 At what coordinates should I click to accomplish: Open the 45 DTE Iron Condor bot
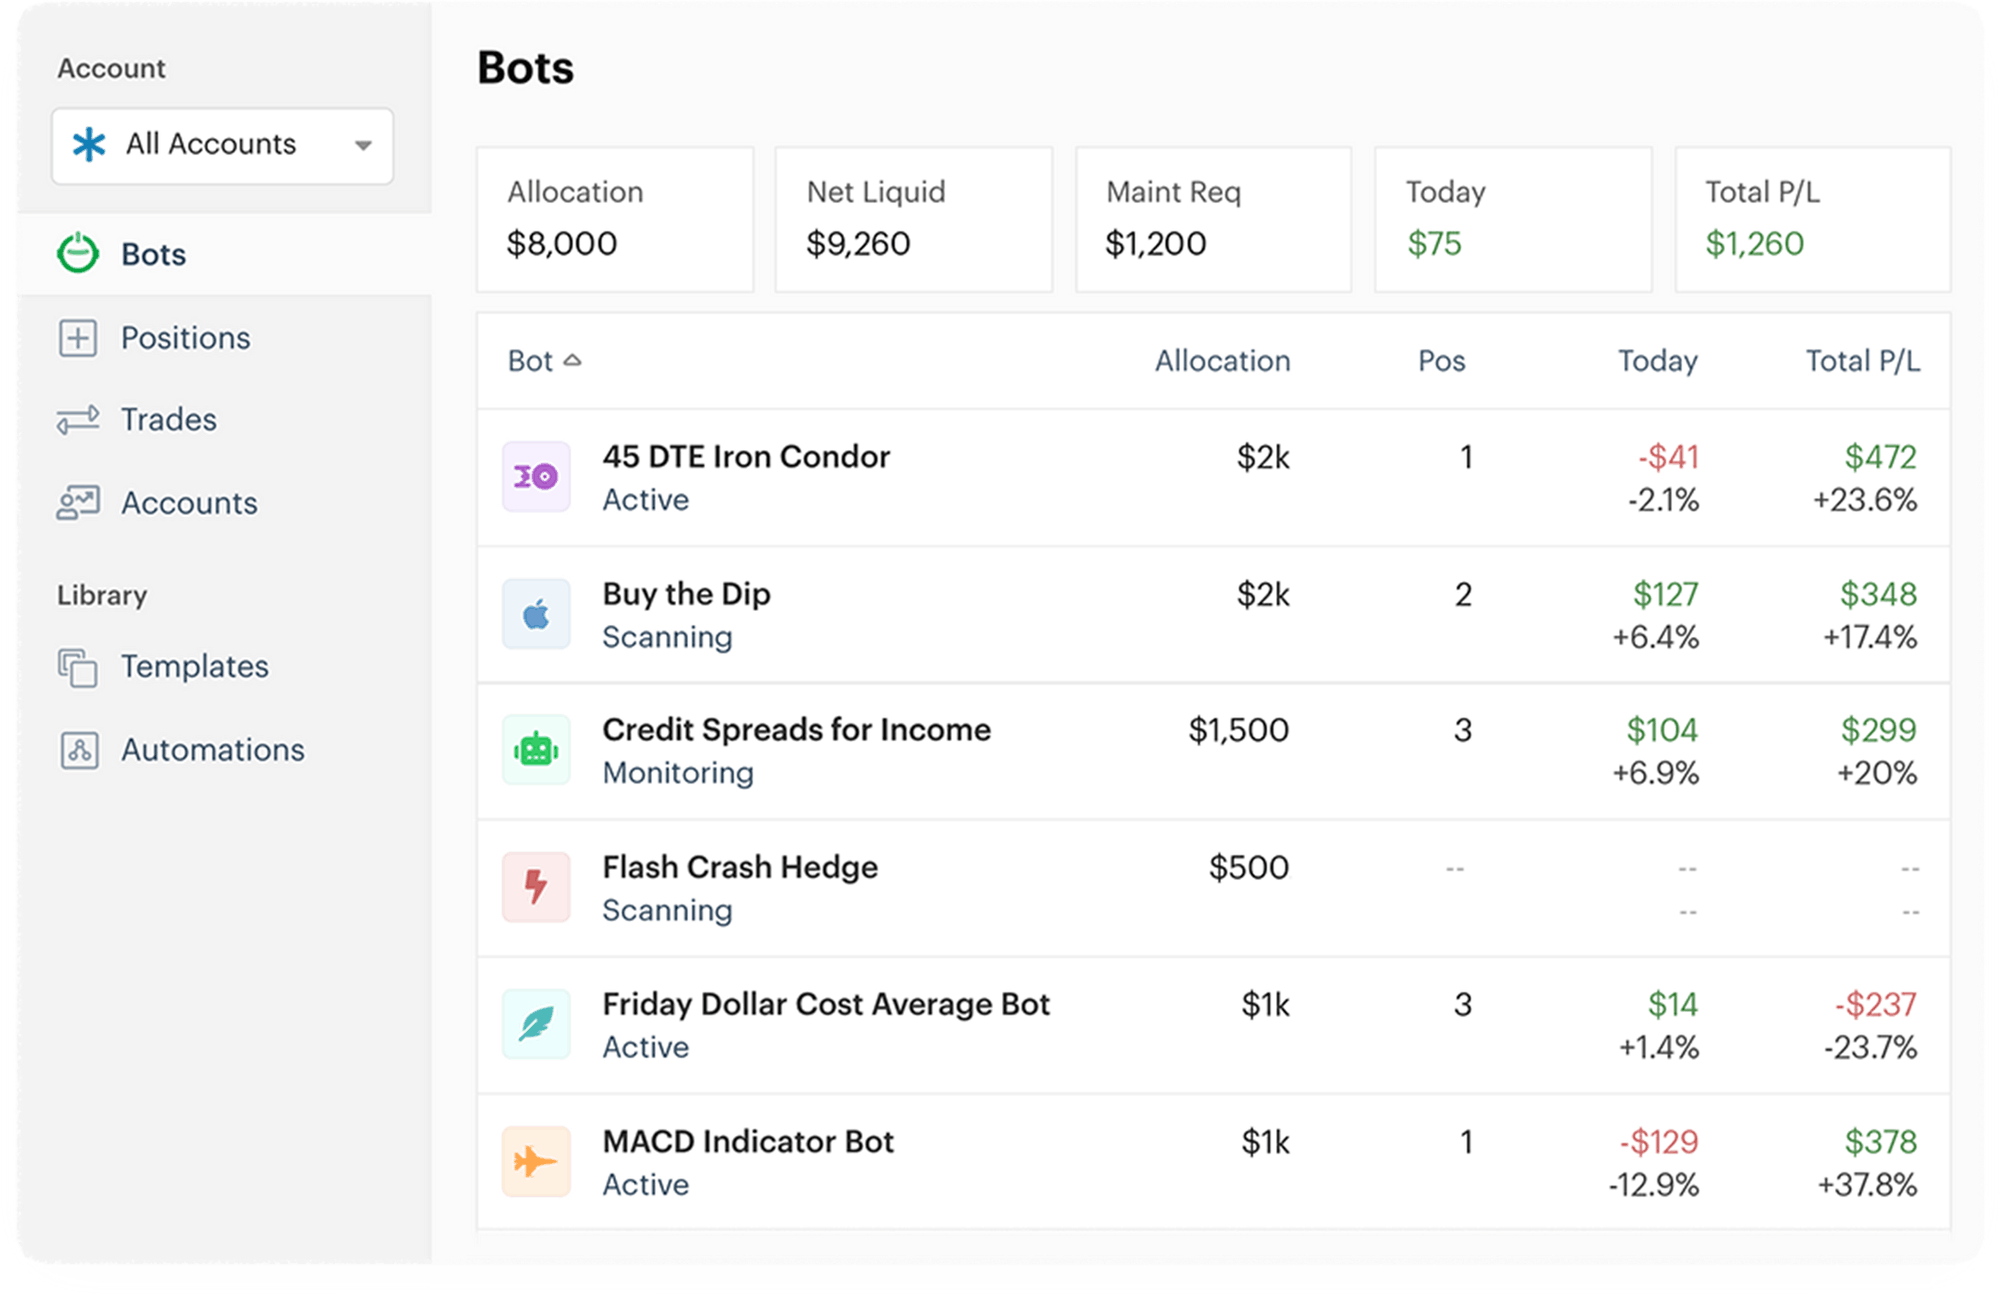pos(745,457)
